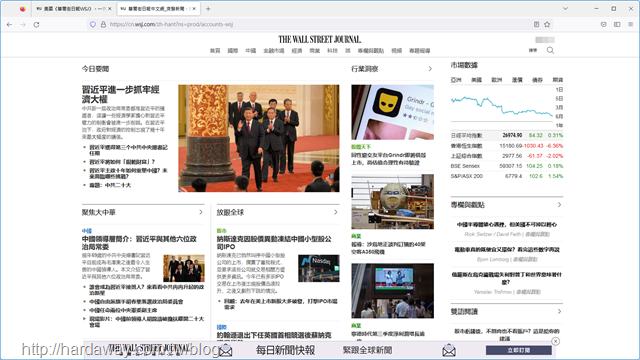The image size is (640, 360).
Task: Open the tracking protection shield icon
Action: tap(93, 24)
